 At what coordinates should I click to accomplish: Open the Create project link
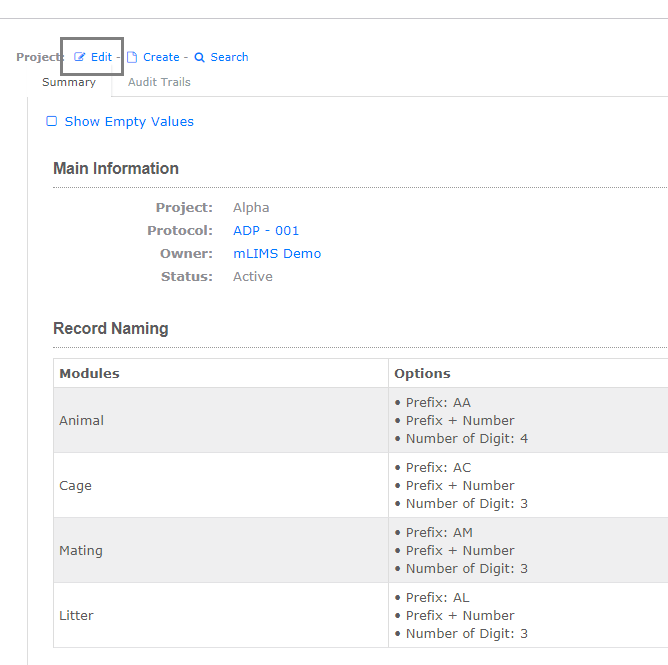[161, 57]
